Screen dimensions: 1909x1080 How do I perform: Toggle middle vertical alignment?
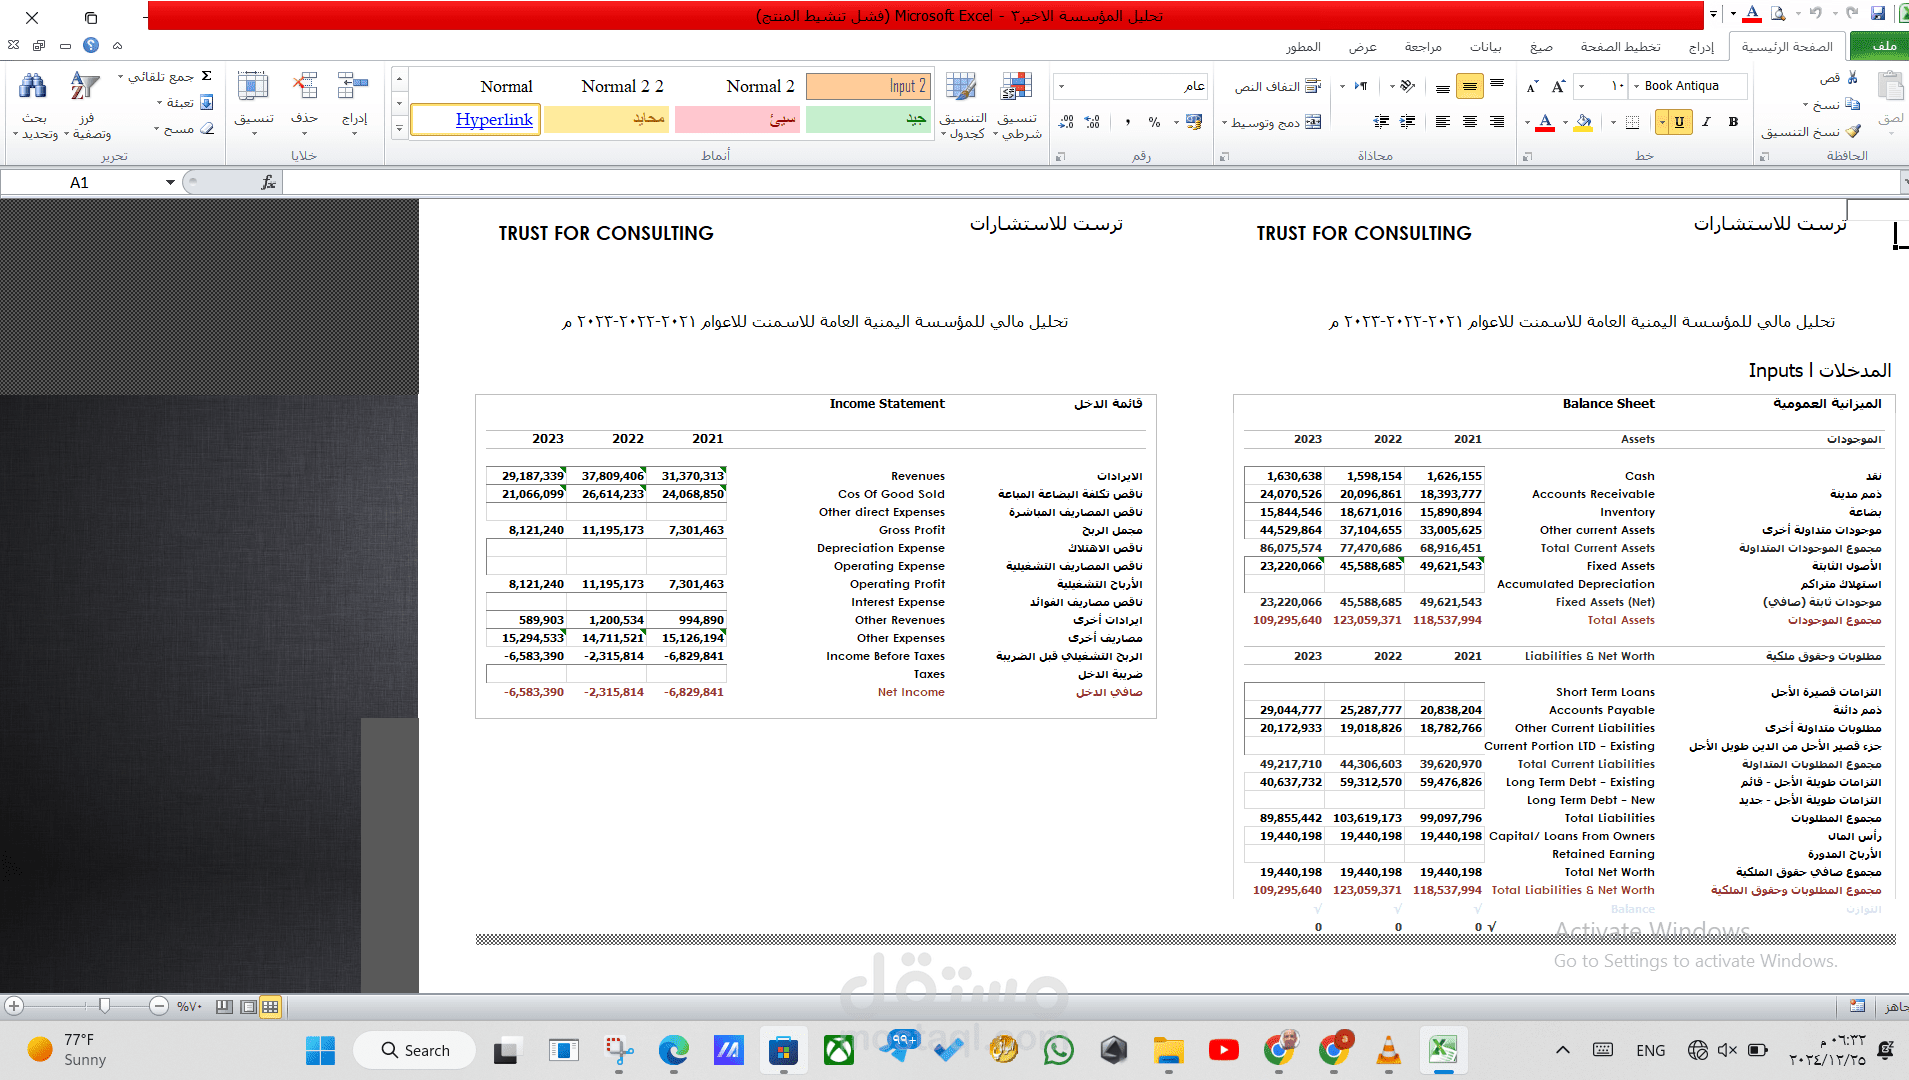click(1469, 87)
